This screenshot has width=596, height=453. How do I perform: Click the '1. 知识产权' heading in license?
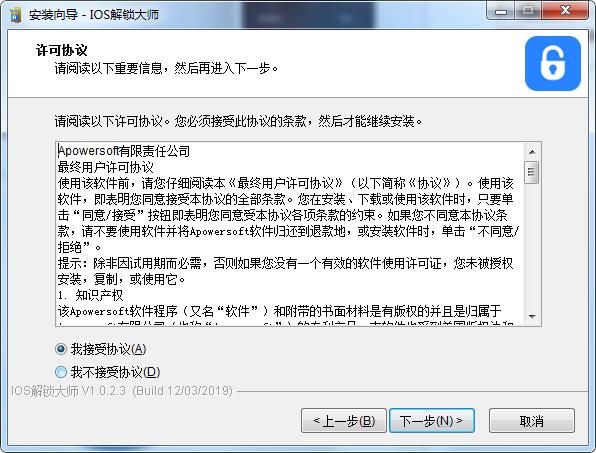click(x=90, y=295)
